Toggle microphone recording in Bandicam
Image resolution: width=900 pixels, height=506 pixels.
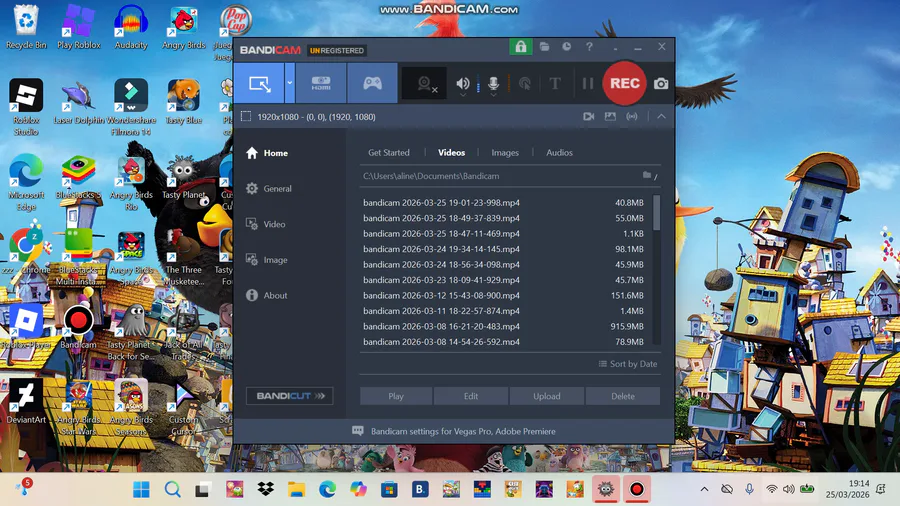click(493, 84)
